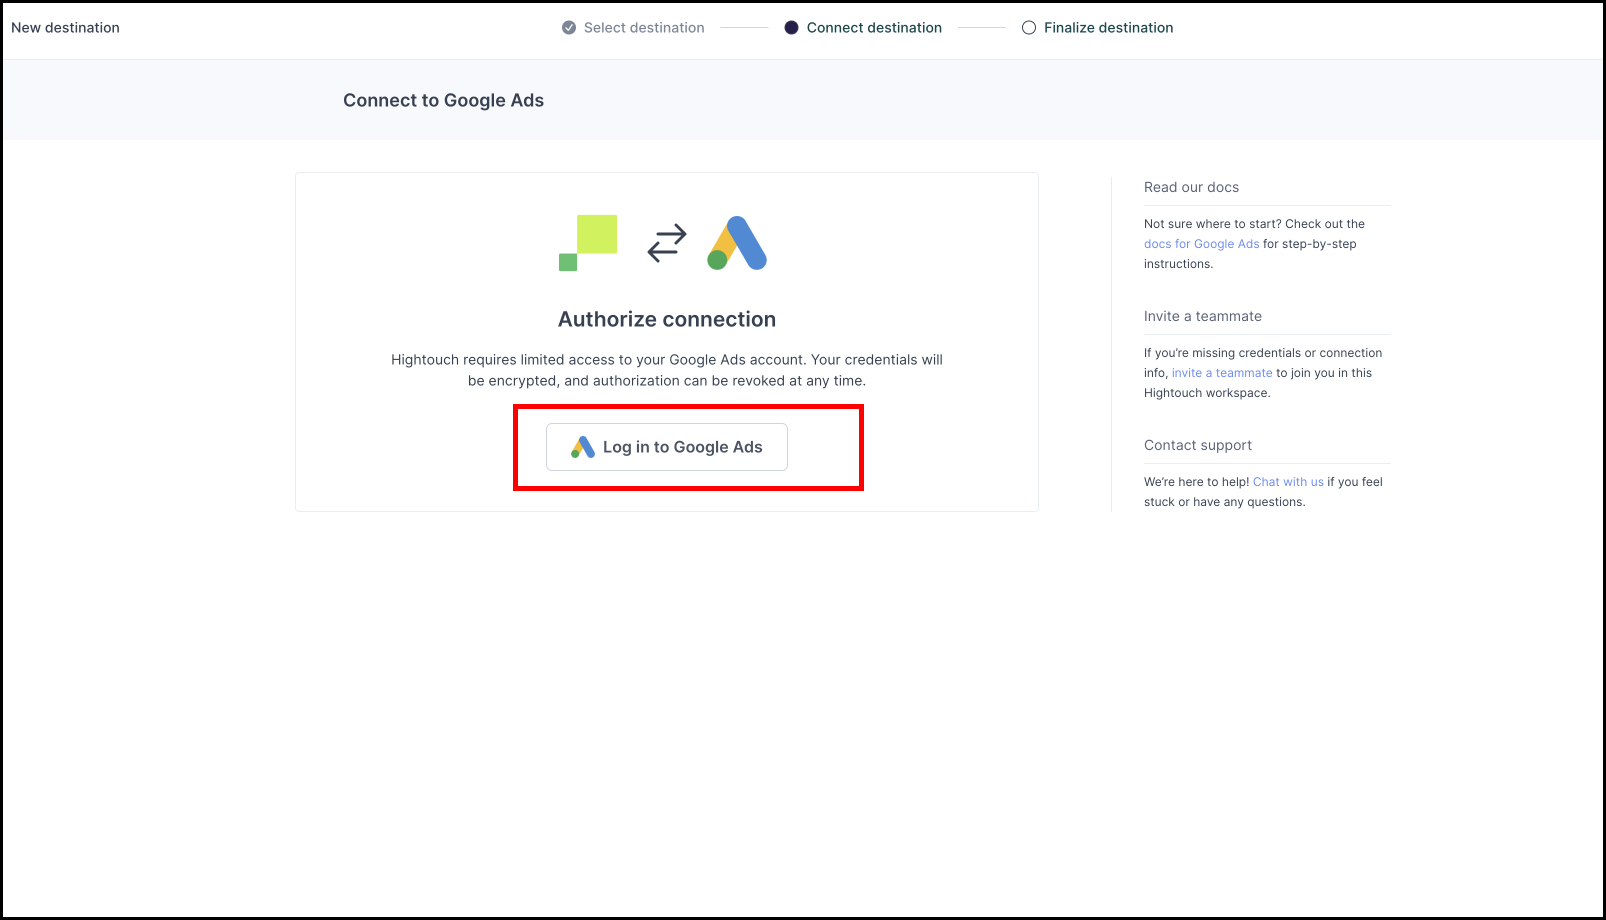The height and width of the screenshot is (920, 1606).
Task: Select the Connect destination step indicator
Action: [x=874, y=27]
